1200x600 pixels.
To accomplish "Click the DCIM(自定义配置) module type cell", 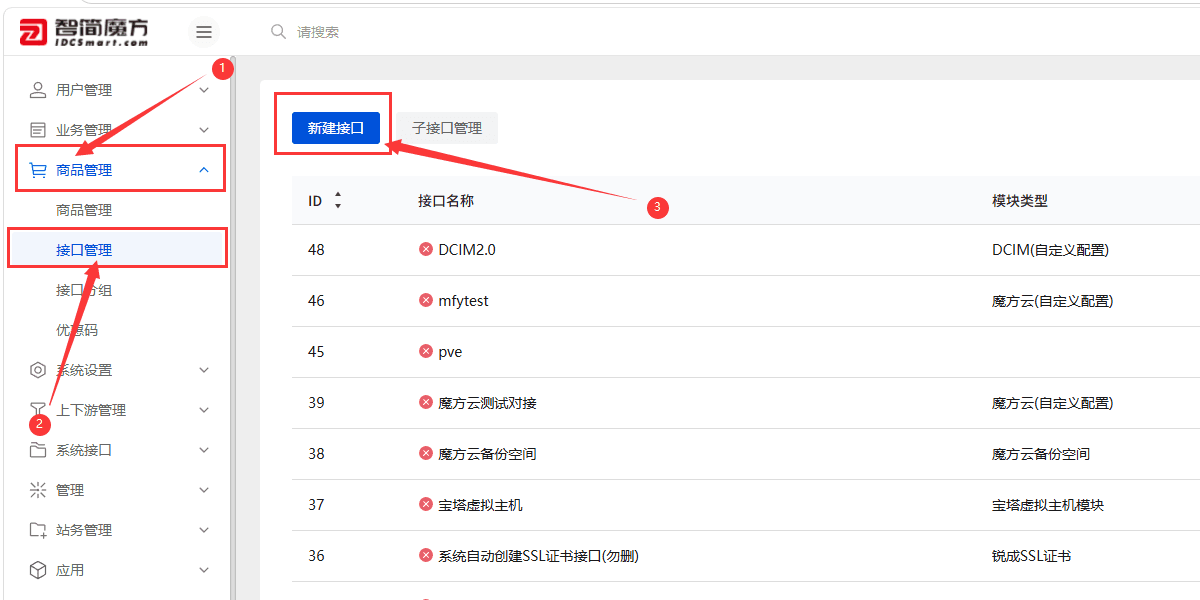I will click(1051, 250).
